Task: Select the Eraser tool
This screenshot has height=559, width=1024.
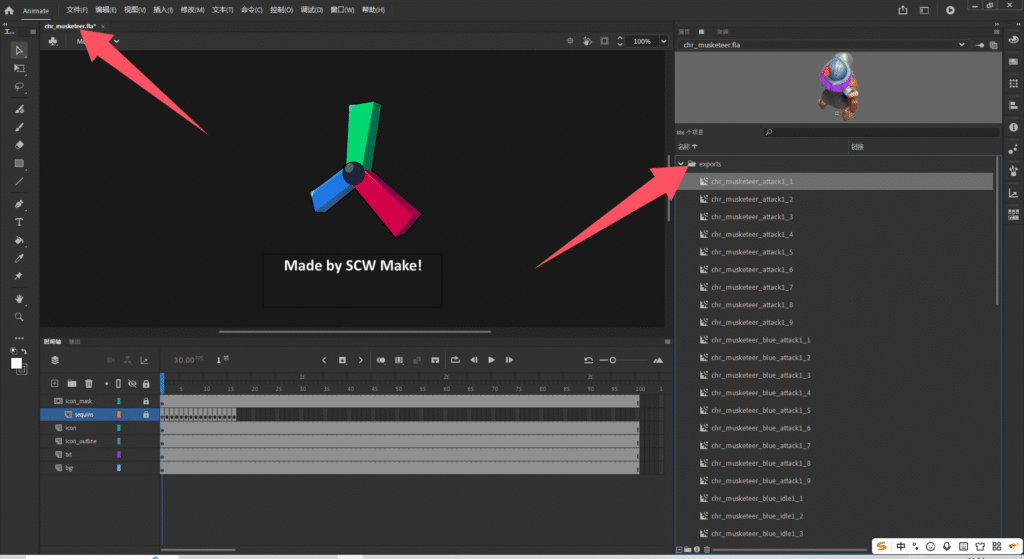Action: [x=19, y=145]
